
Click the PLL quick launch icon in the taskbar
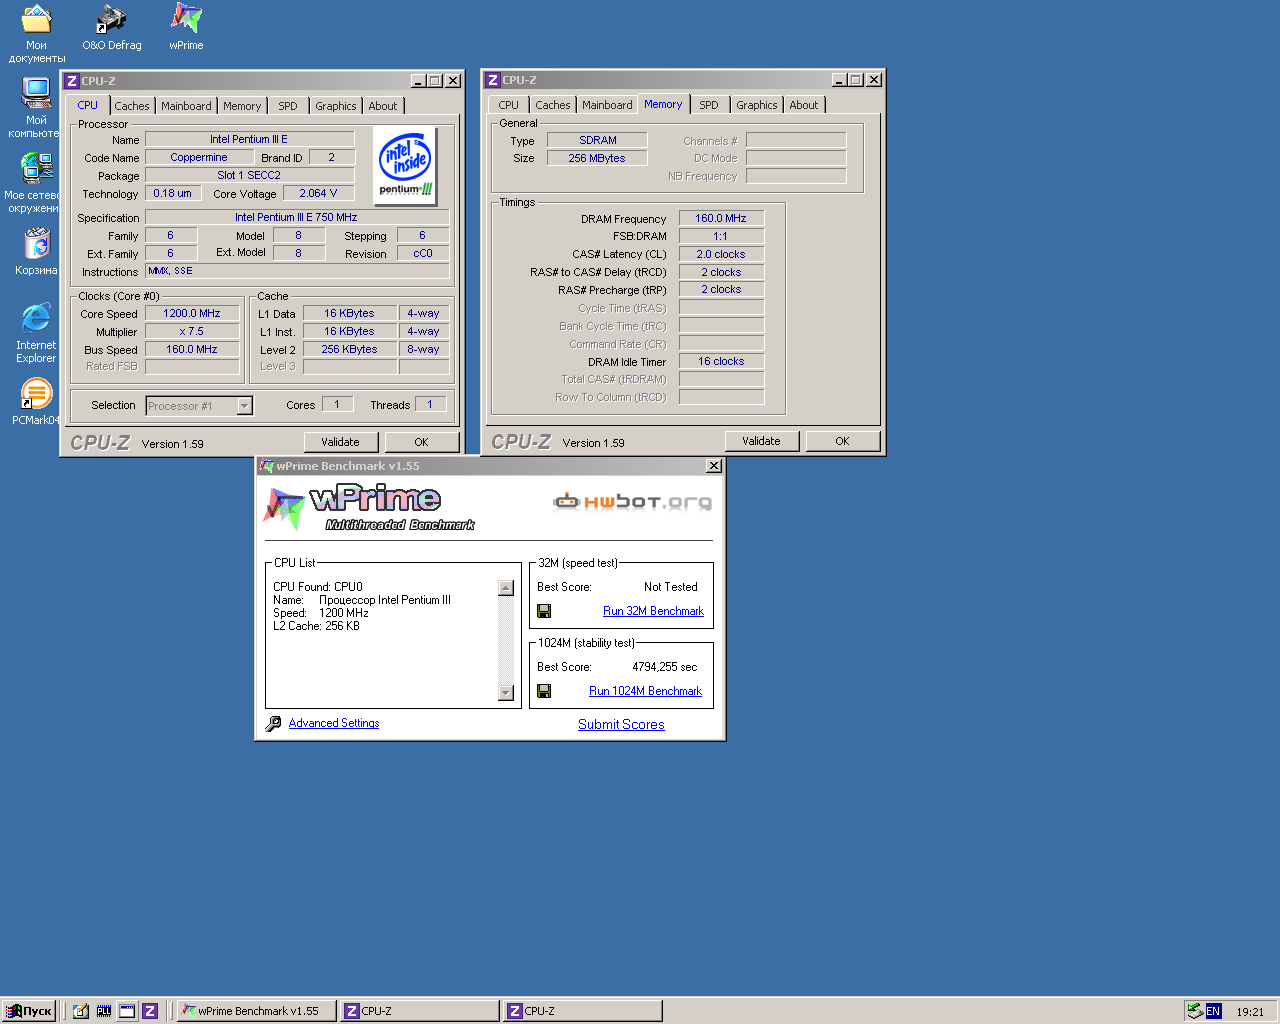104,1011
